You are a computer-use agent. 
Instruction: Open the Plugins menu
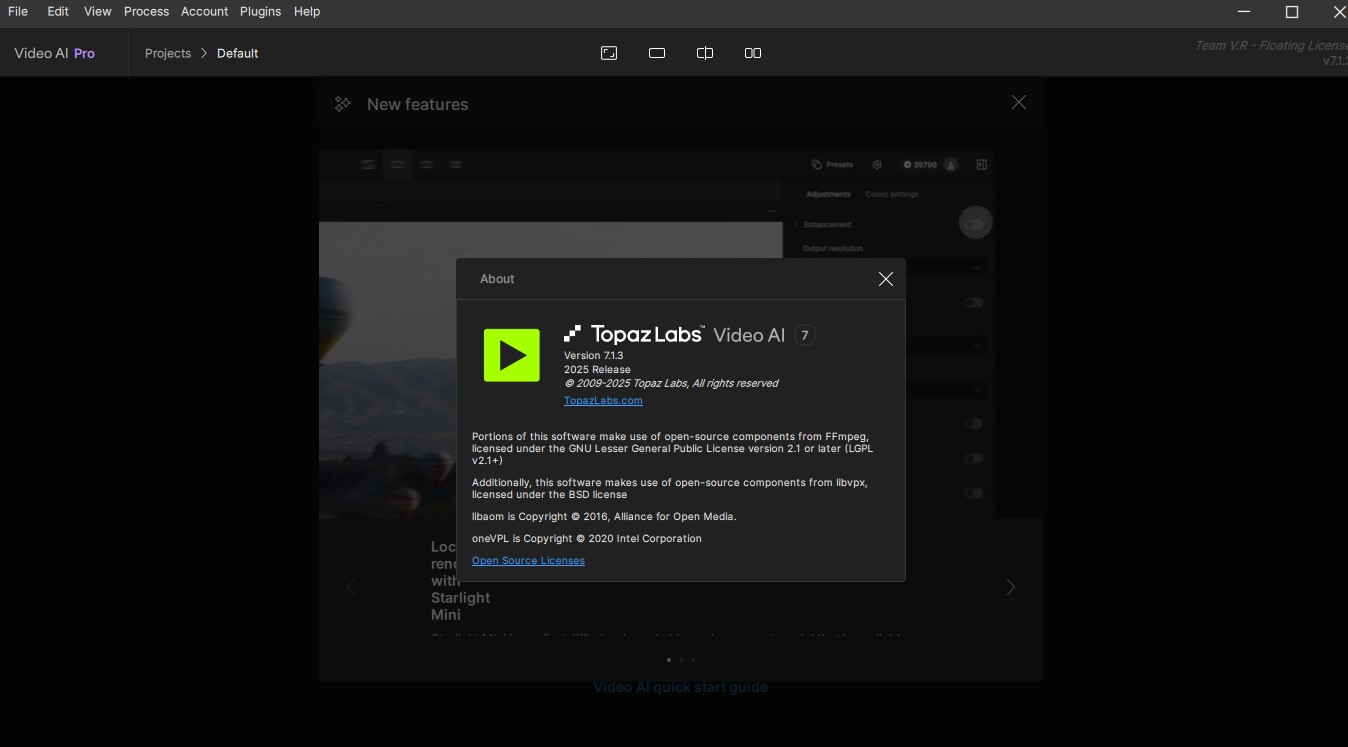pyautogui.click(x=260, y=11)
